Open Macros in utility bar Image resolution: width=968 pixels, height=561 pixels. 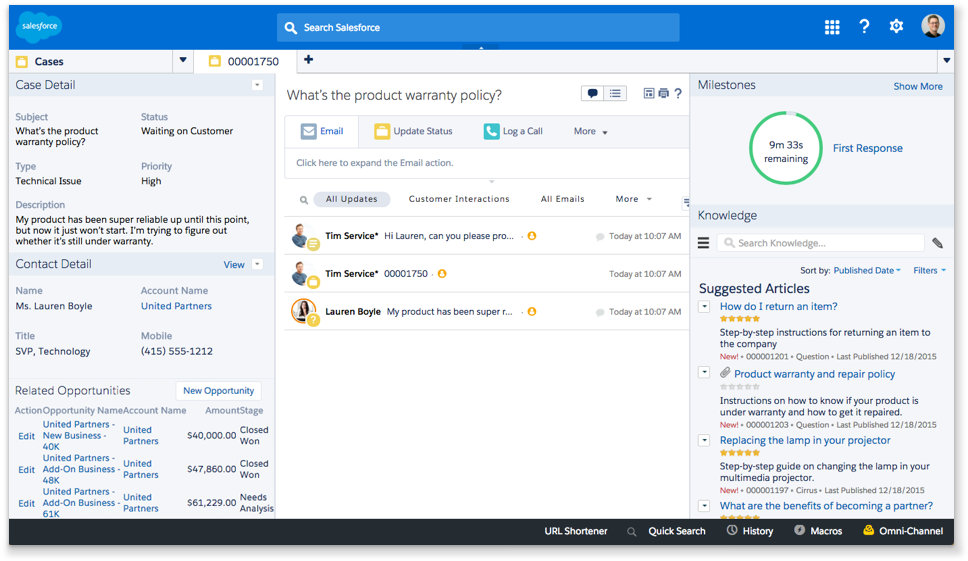818,531
